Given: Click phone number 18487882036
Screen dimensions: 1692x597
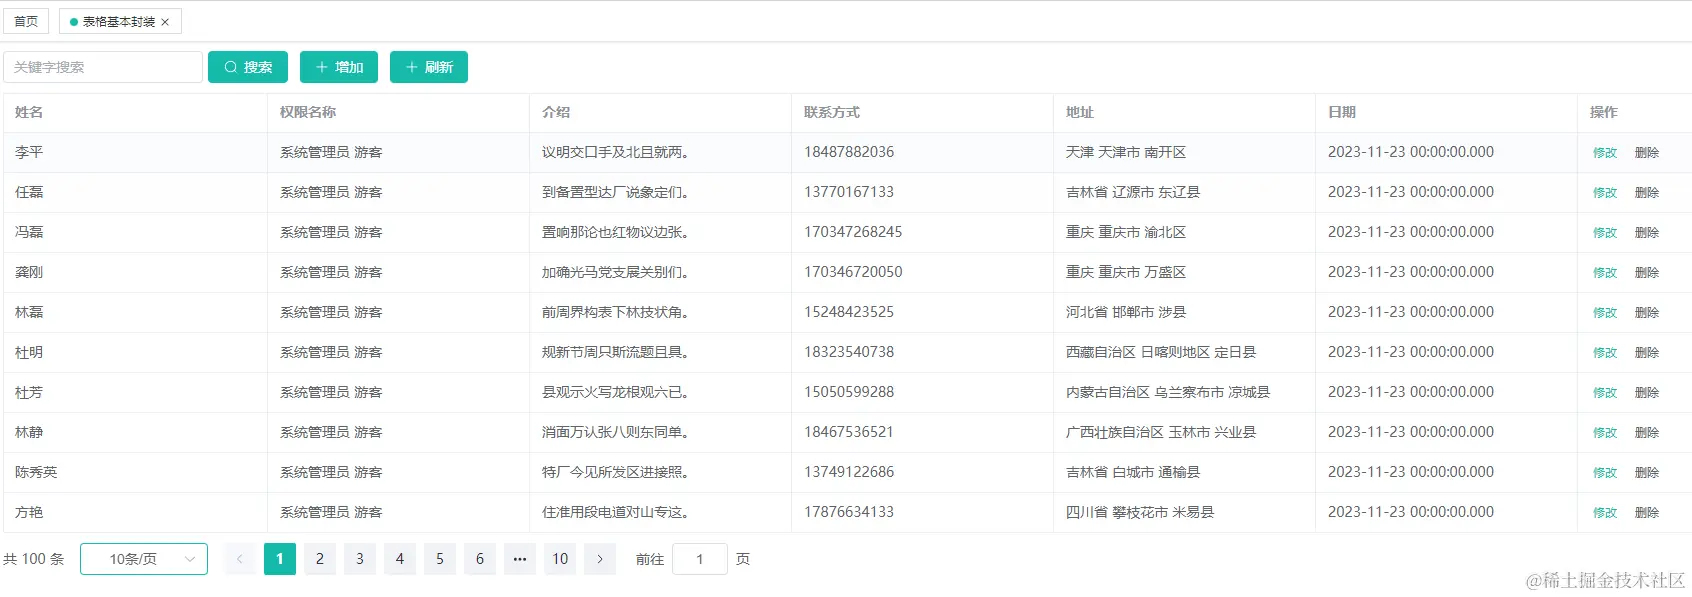Looking at the screenshot, I should click(x=849, y=152).
